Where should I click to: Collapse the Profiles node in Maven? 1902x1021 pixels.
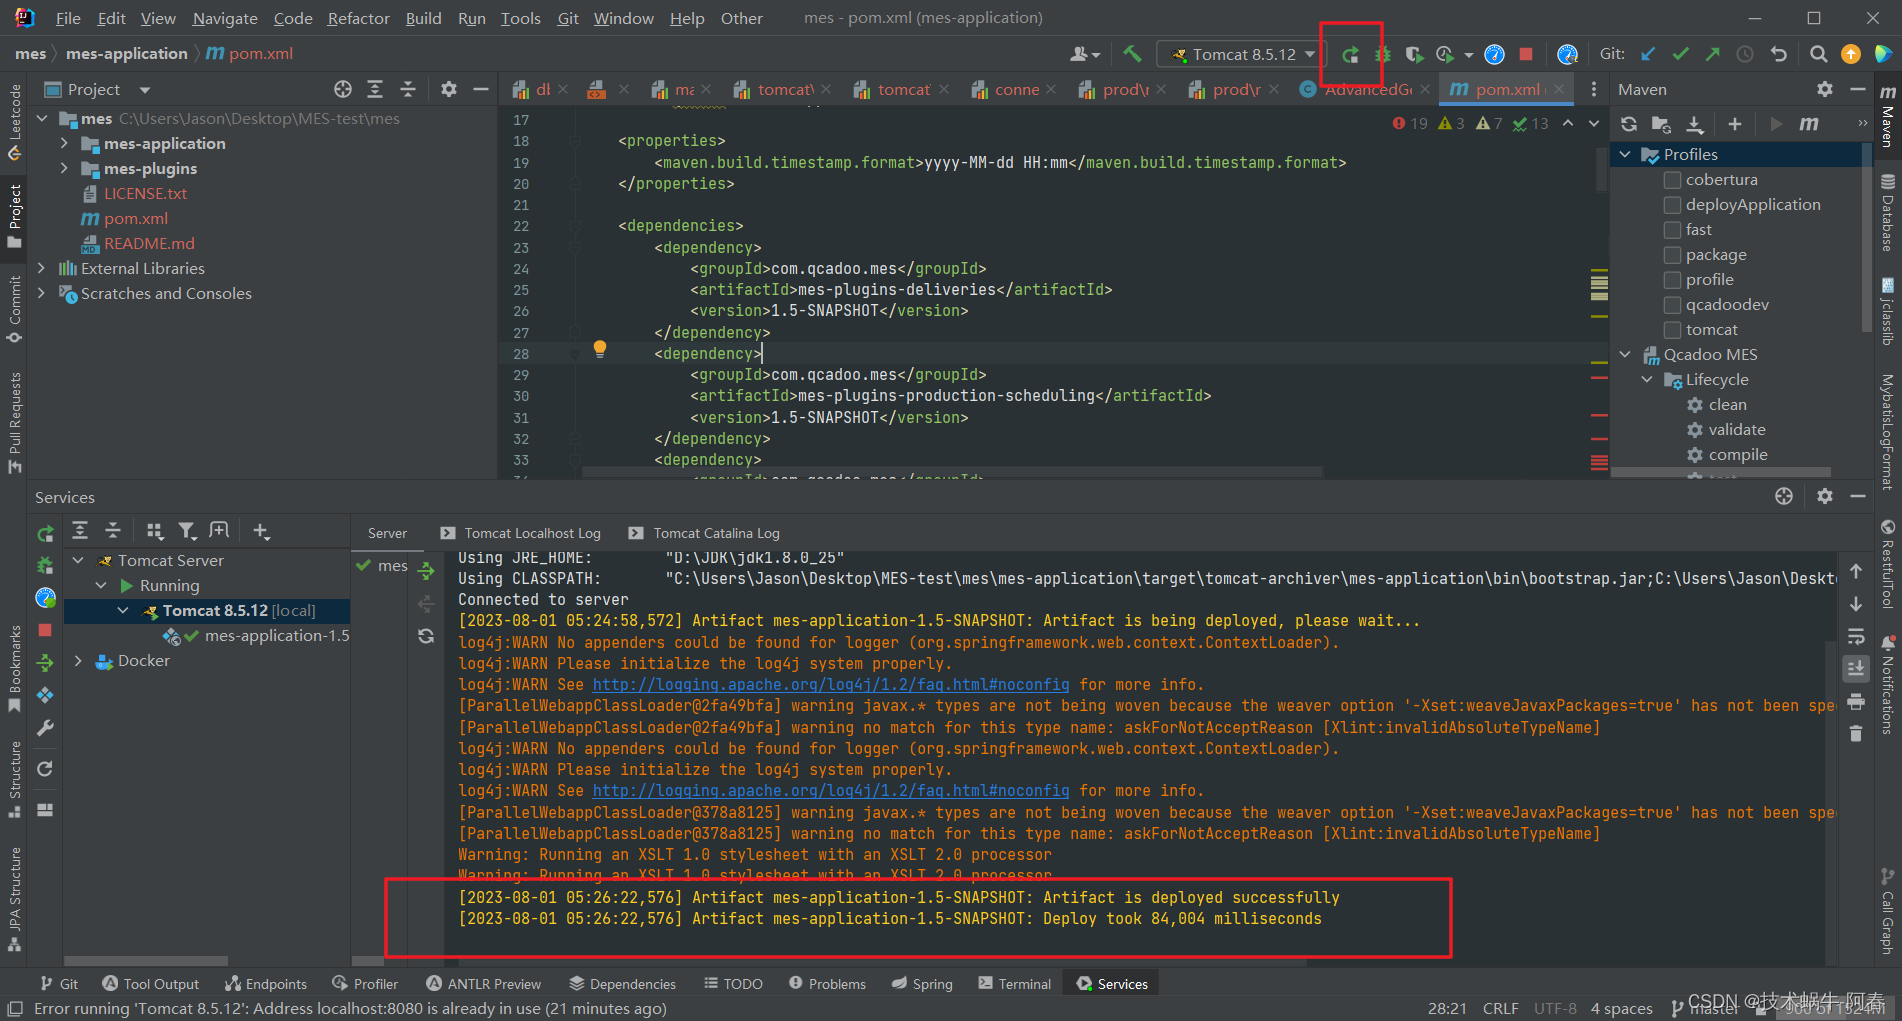1625,154
